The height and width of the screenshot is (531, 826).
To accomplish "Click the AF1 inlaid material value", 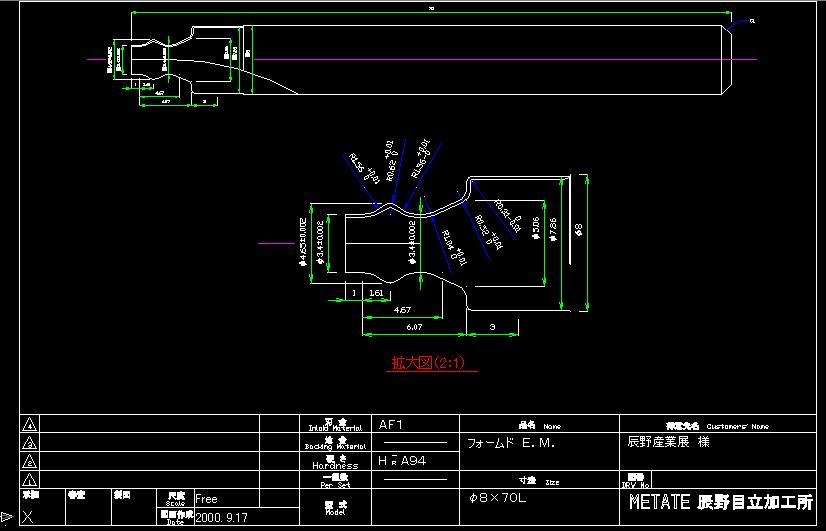I will point(390,424).
